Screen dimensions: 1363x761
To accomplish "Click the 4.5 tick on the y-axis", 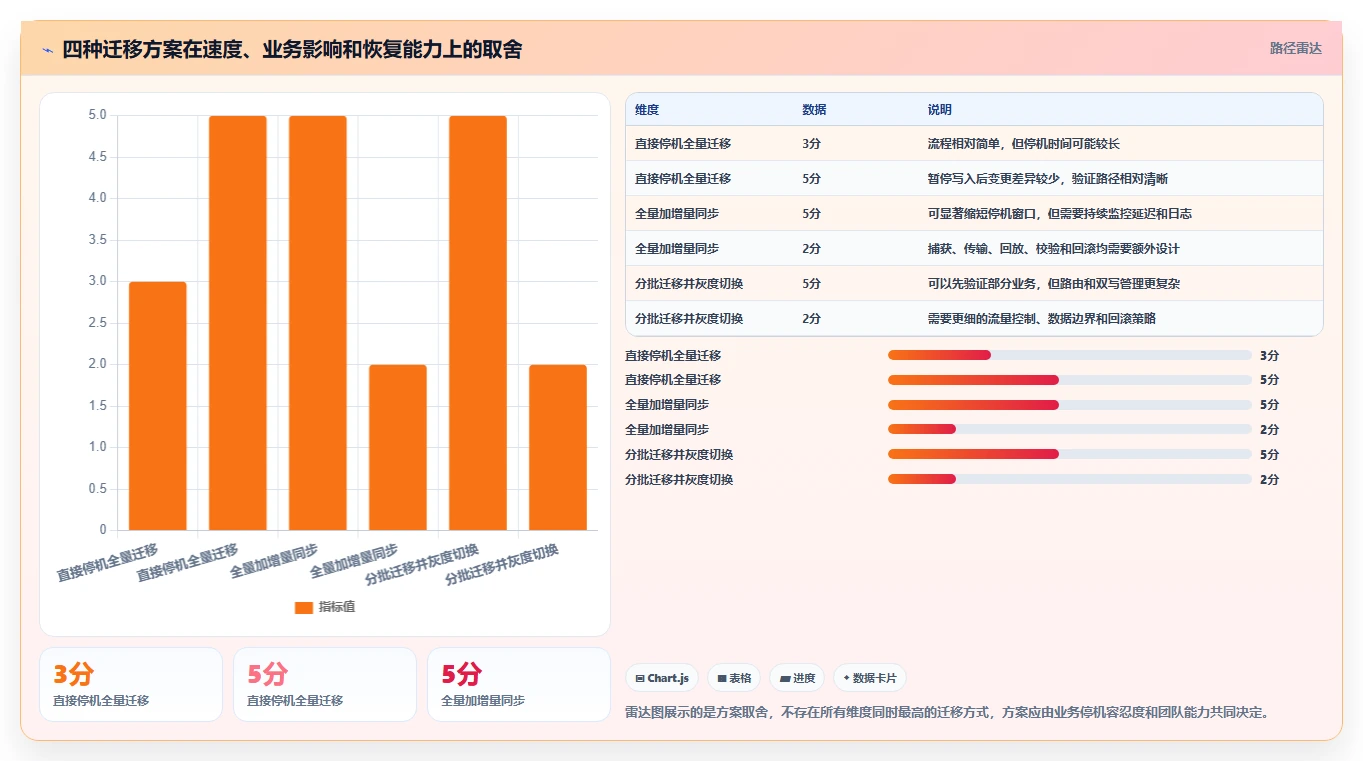I will click(97, 157).
